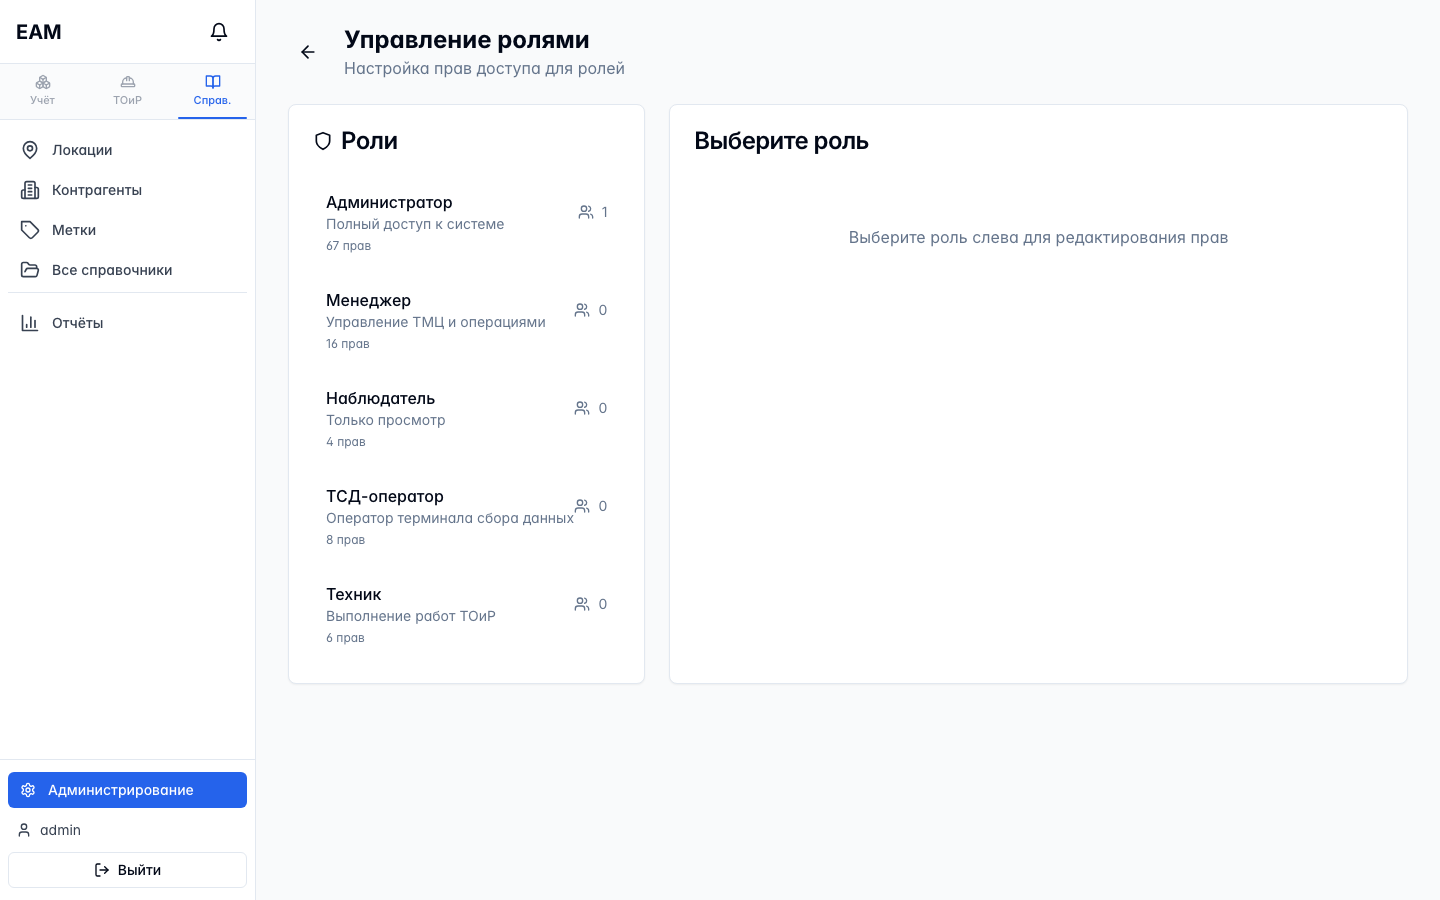Click the EAM logo text
Screen dimensions: 1440x900
pyautogui.click(x=39, y=32)
